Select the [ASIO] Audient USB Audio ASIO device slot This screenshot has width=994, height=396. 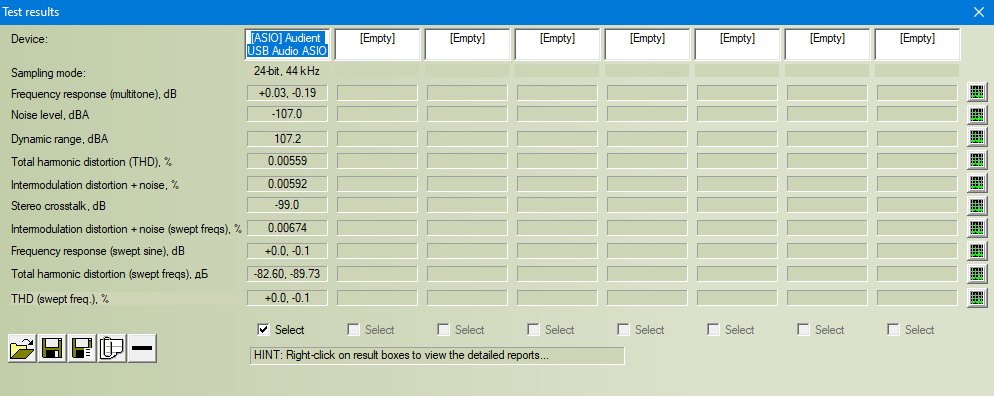point(287,44)
